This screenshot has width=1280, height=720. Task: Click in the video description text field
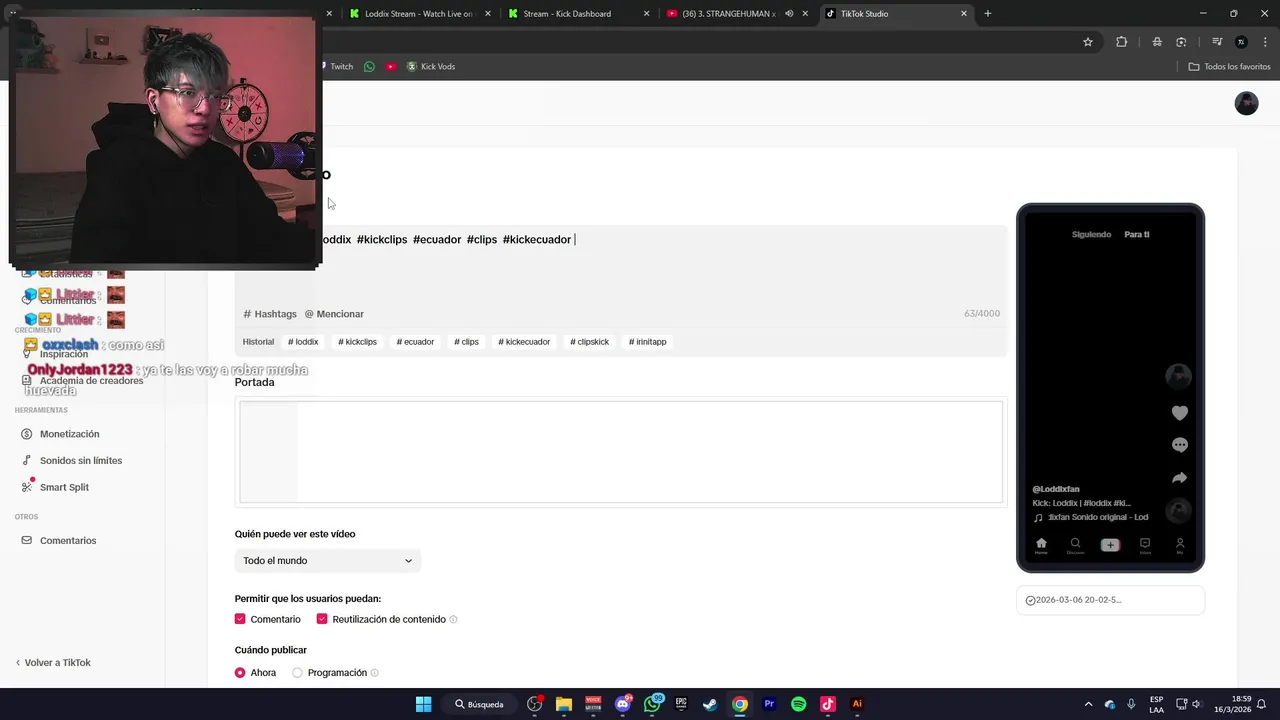[620, 265]
